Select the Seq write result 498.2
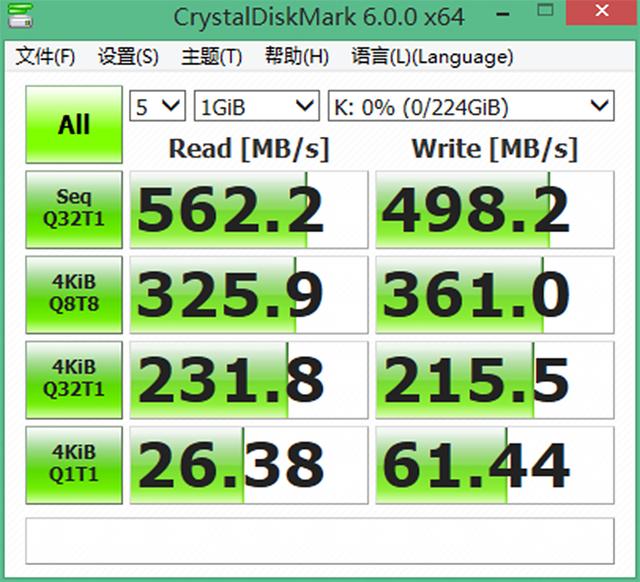Viewport: 640px width, 582px height. pos(495,209)
